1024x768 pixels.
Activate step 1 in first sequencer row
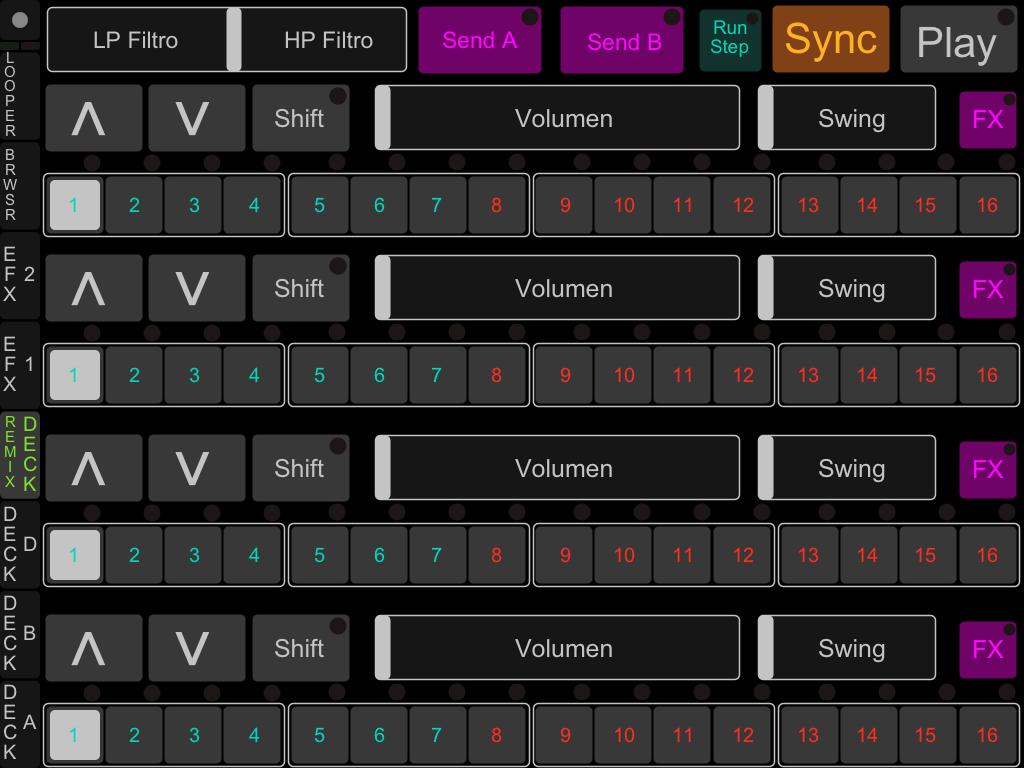coord(75,205)
